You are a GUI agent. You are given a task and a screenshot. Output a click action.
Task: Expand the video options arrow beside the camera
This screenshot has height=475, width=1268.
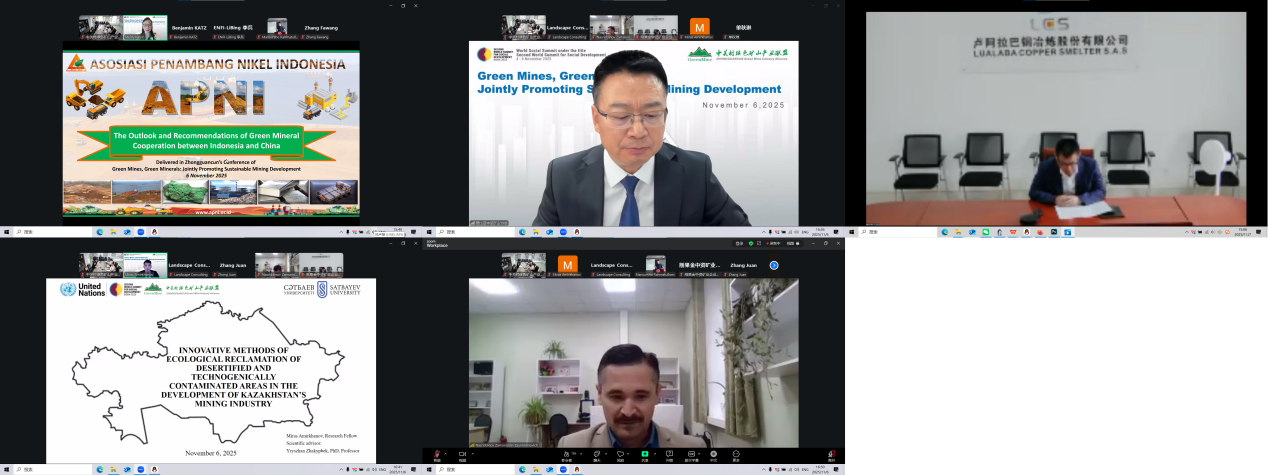pos(473,453)
